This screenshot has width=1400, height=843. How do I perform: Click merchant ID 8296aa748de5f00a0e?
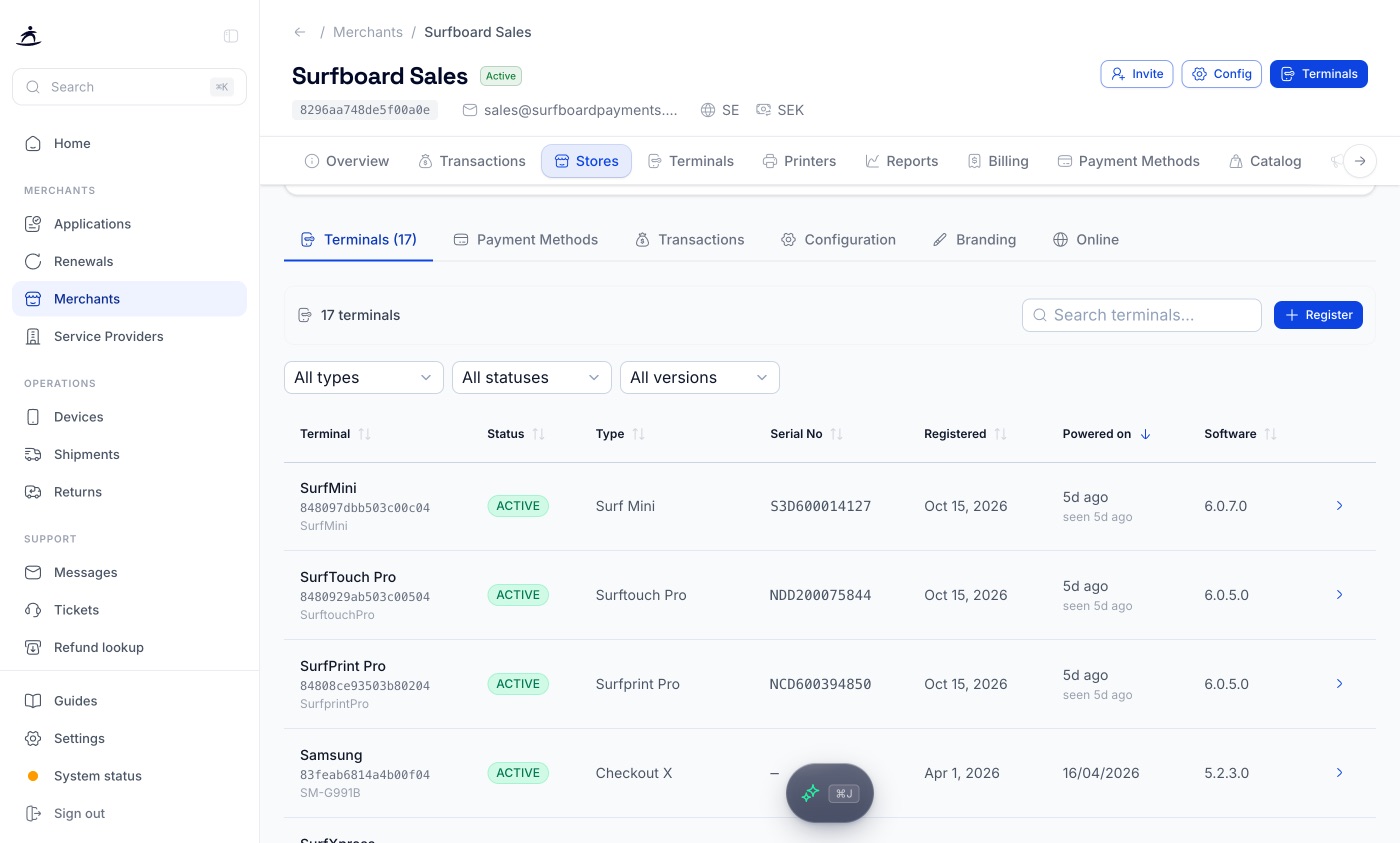pyautogui.click(x=365, y=110)
